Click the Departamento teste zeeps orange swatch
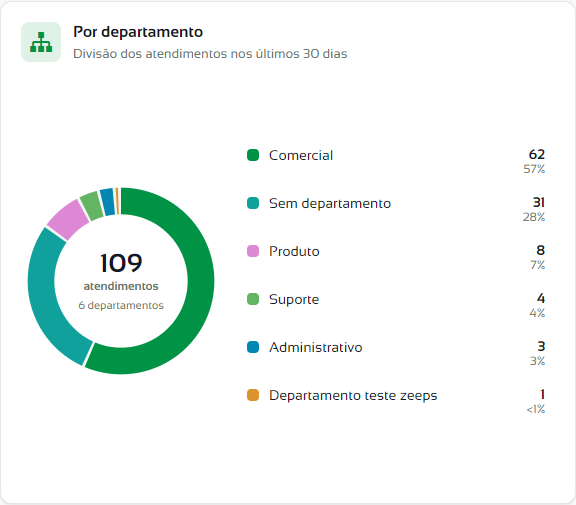The image size is (576, 505). (x=253, y=395)
